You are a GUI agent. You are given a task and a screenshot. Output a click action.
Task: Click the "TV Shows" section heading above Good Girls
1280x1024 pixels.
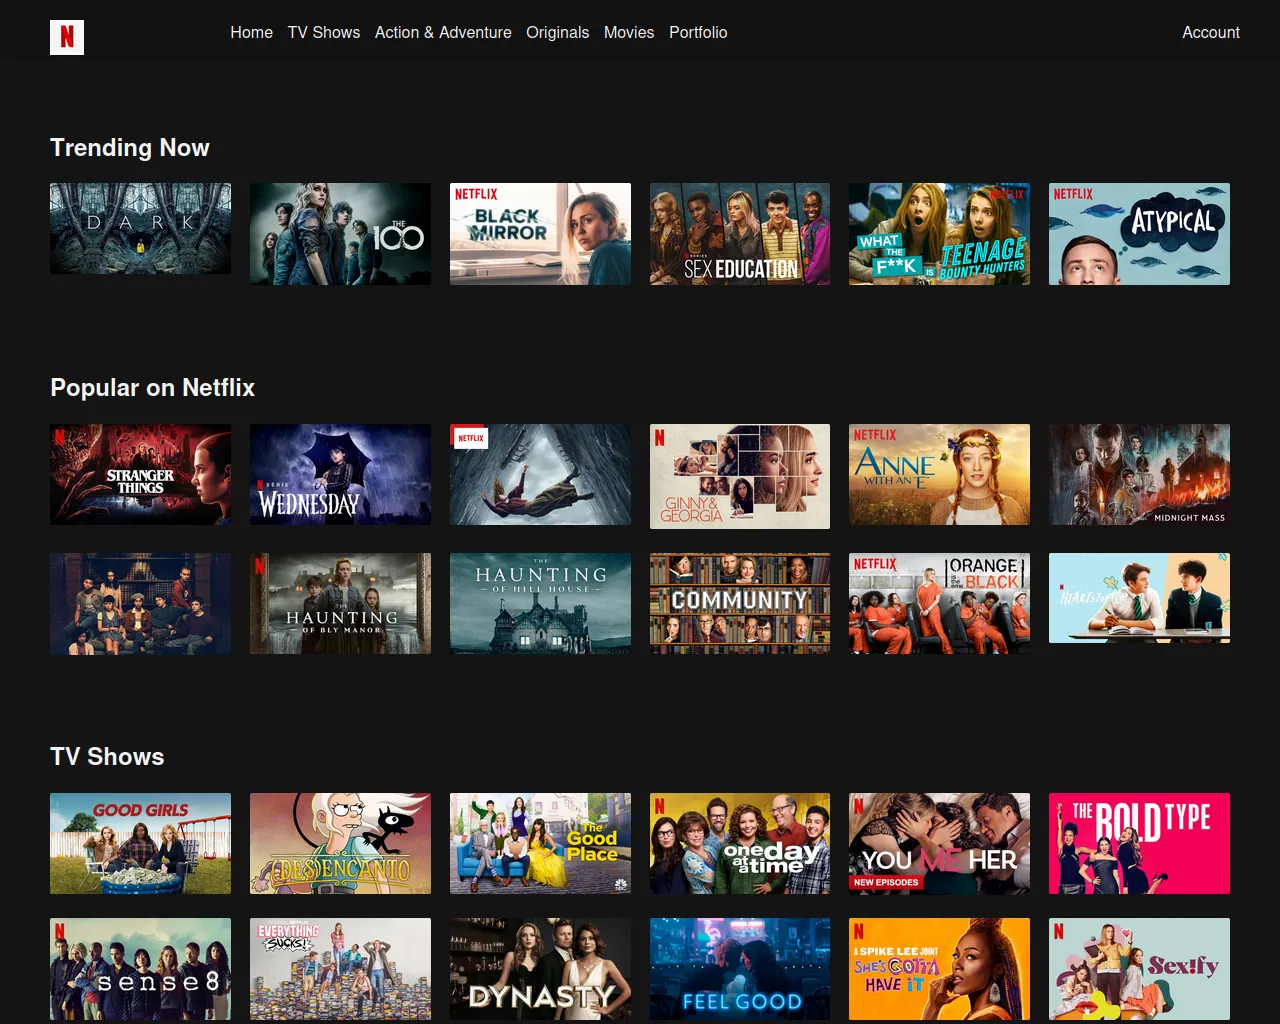(x=107, y=757)
